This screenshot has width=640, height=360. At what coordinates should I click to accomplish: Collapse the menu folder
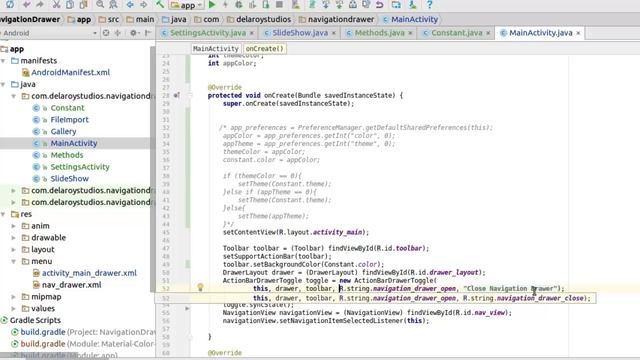click(14, 261)
